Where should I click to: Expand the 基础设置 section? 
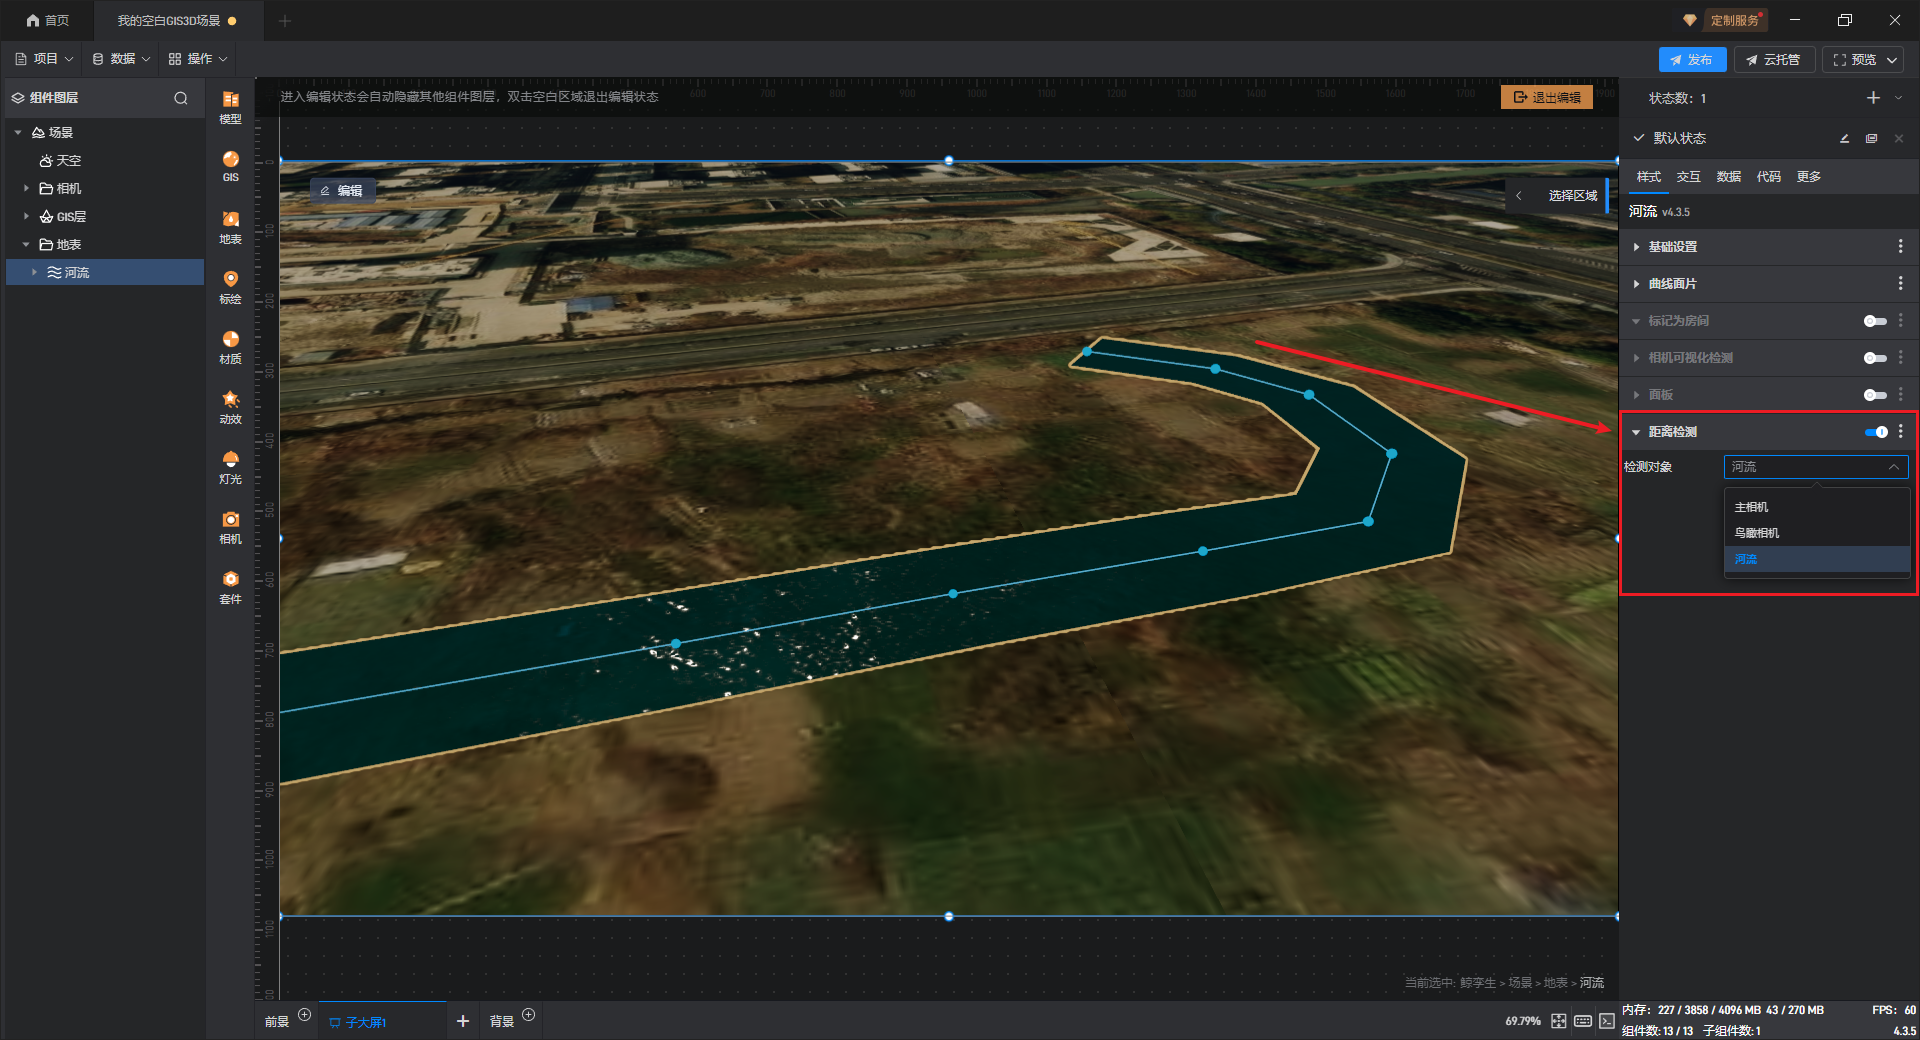[1672, 247]
